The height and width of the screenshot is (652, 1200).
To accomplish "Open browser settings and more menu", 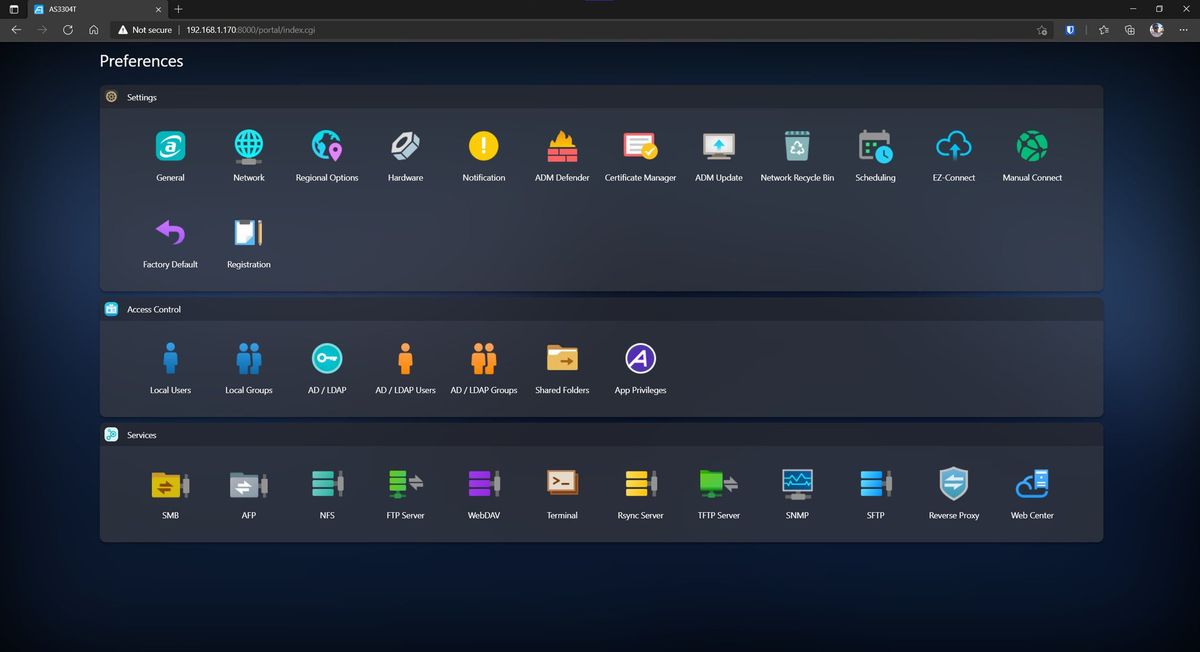I will click(1183, 30).
